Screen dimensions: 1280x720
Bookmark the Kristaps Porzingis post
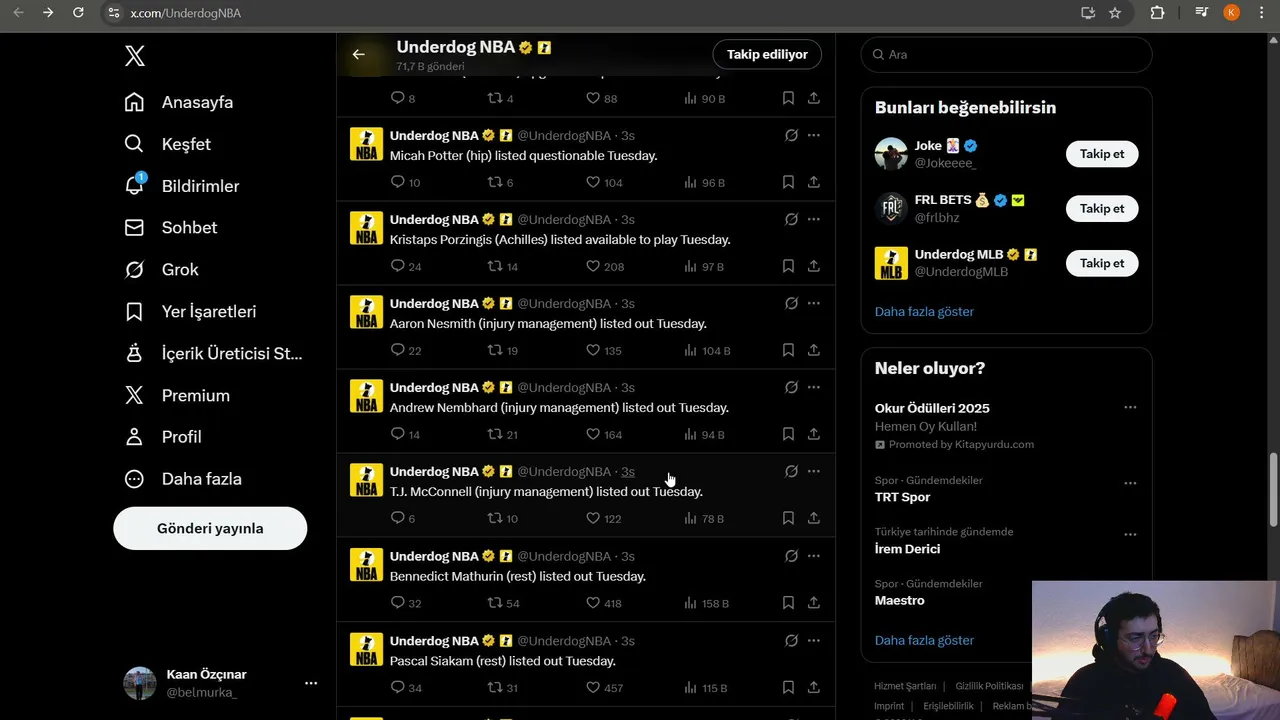(x=788, y=266)
